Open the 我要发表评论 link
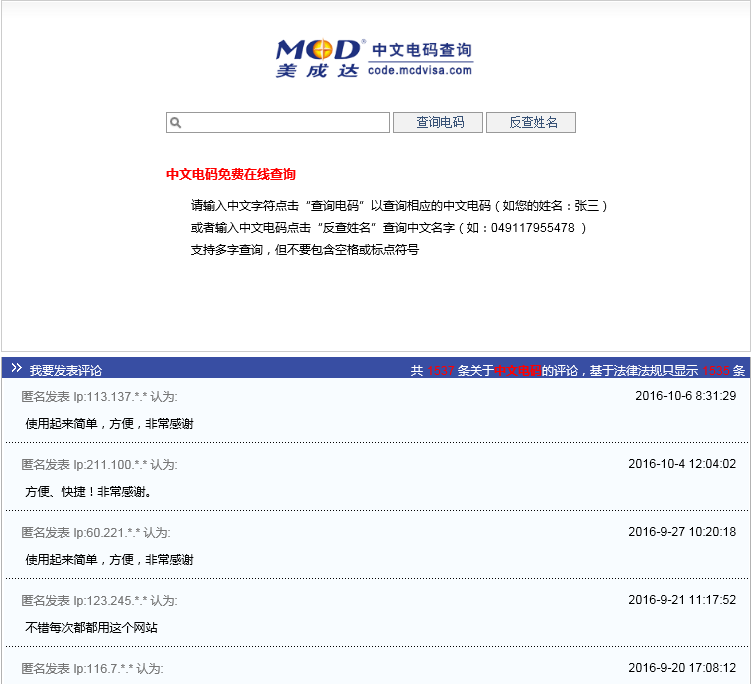The height and width of the screenshot is (684, 752). tap(66, 370)
